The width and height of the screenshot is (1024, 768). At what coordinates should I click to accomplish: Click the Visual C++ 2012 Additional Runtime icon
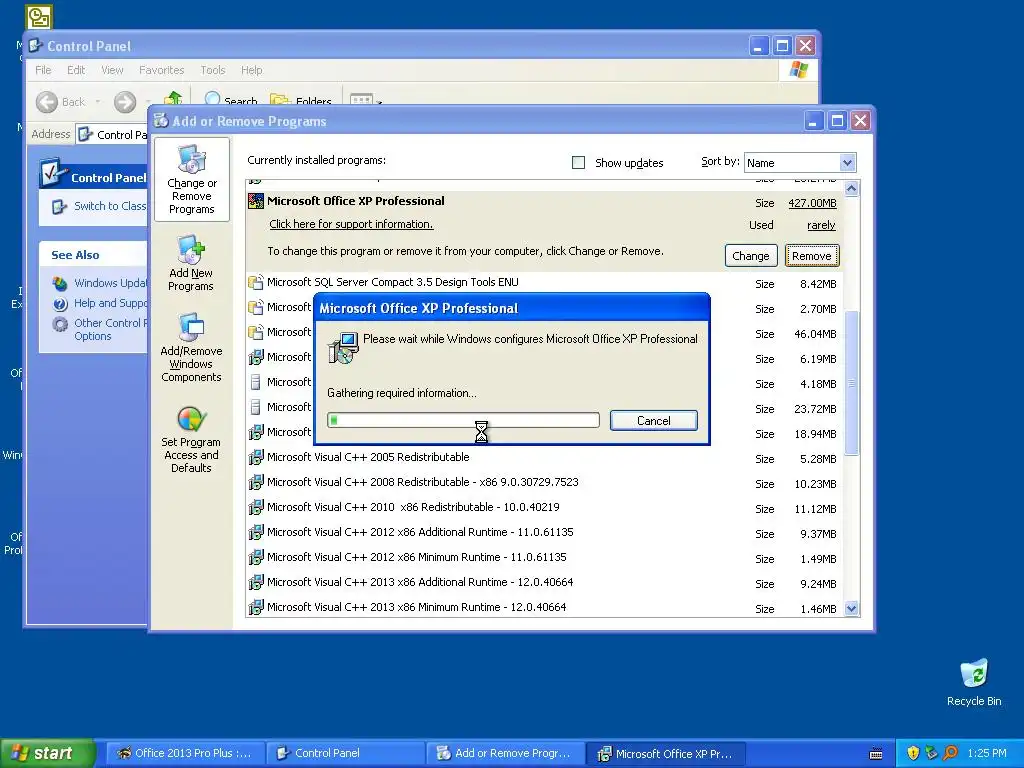point(256,532)
